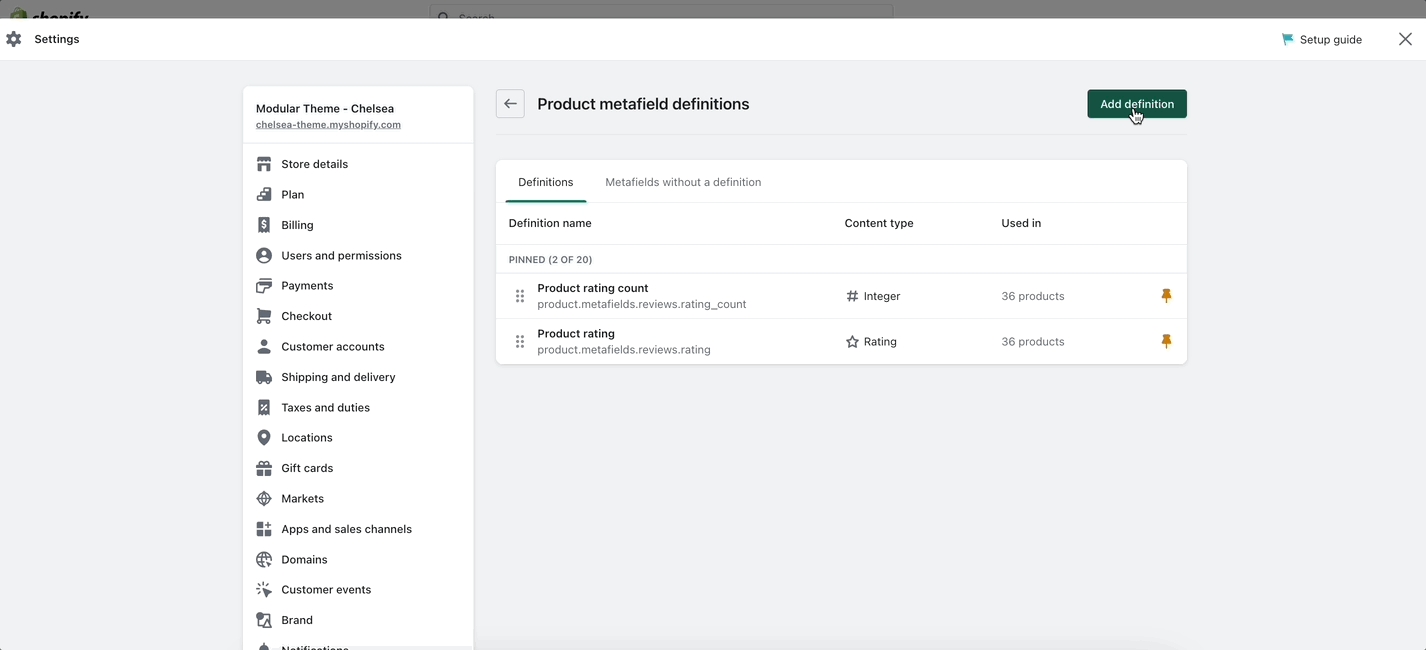Click the Content type column header
1426x650 pixels.
pos(879,223)
